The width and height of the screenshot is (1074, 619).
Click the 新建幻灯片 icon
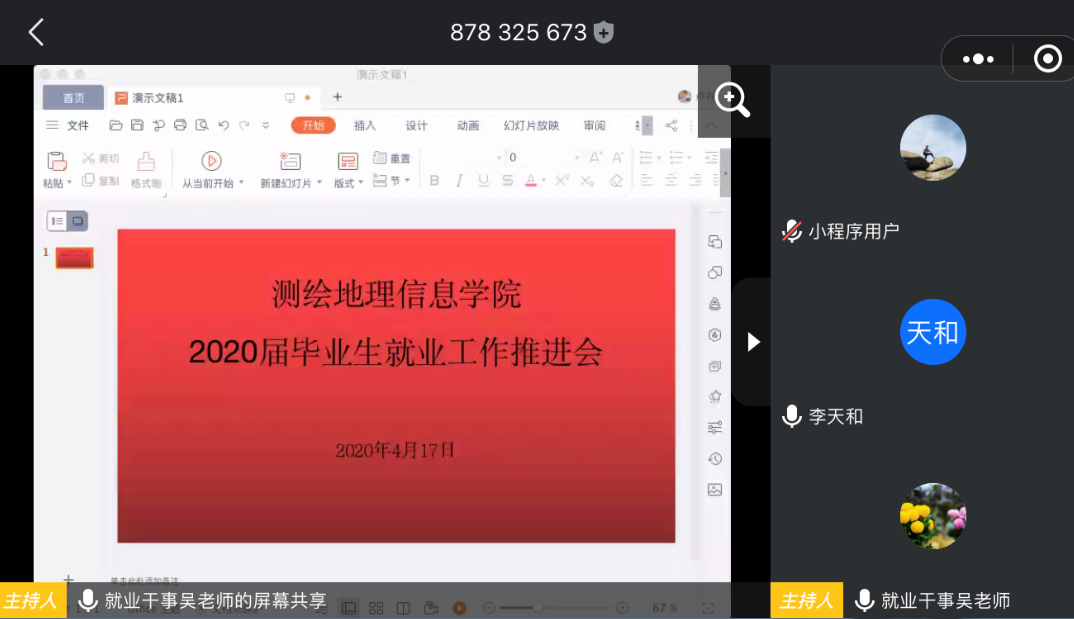(x=290, y=162)
